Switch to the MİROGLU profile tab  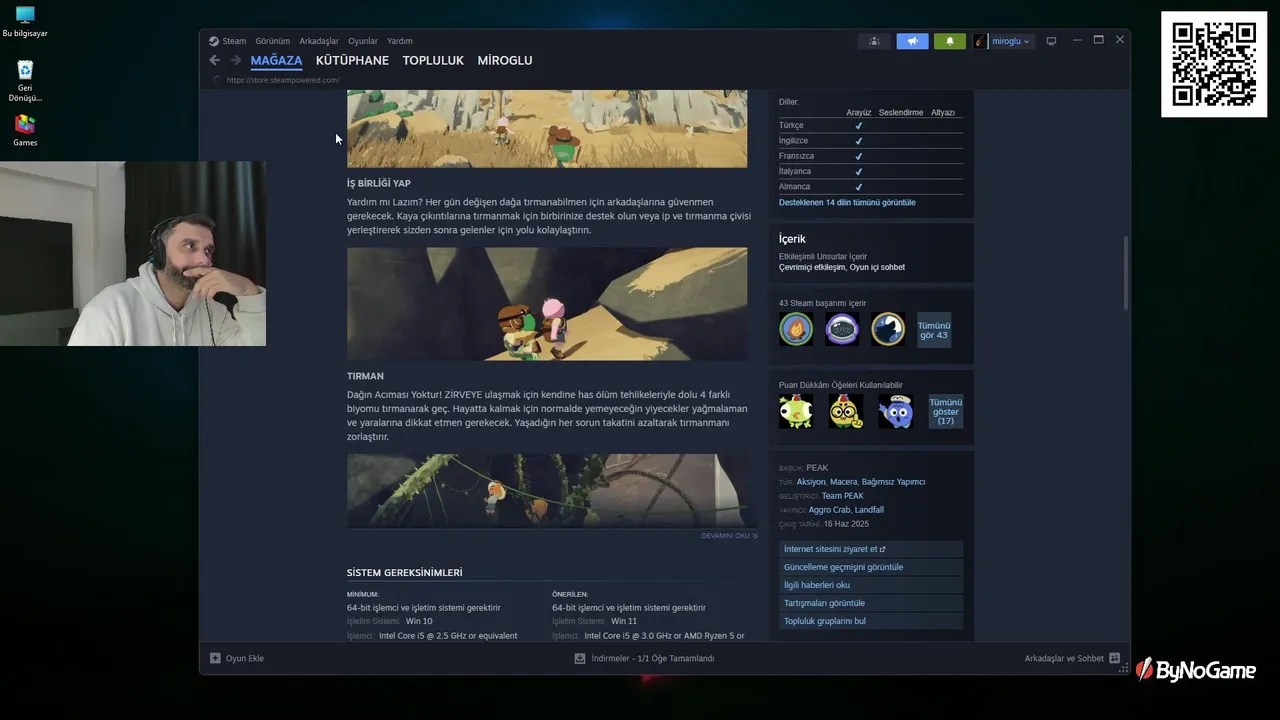(x=505, y=60)
